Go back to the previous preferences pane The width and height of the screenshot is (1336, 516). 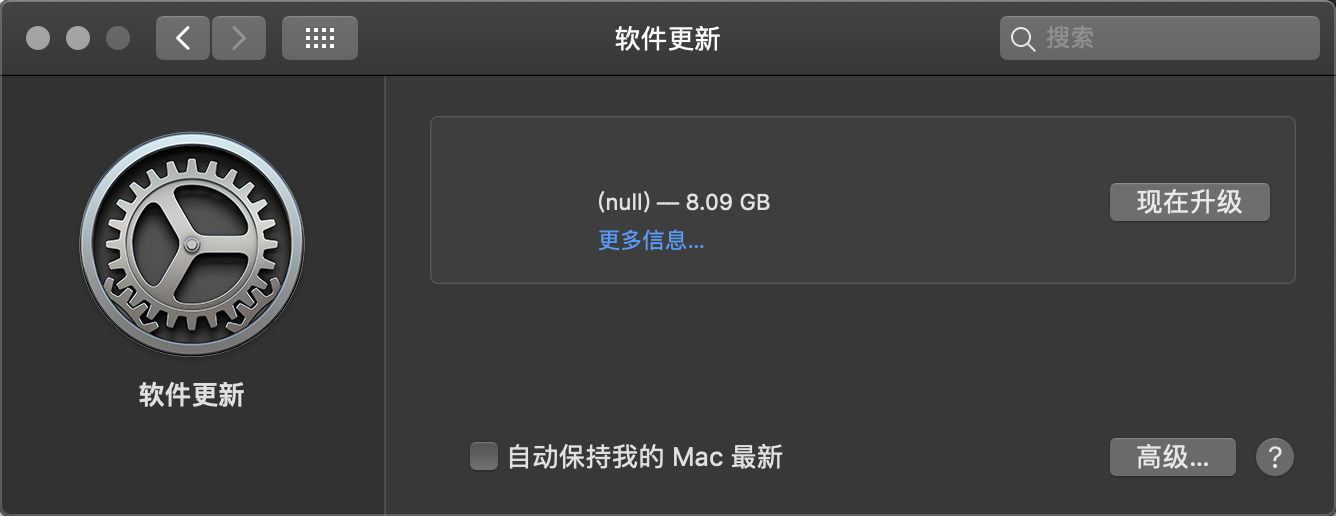(183, 39)
